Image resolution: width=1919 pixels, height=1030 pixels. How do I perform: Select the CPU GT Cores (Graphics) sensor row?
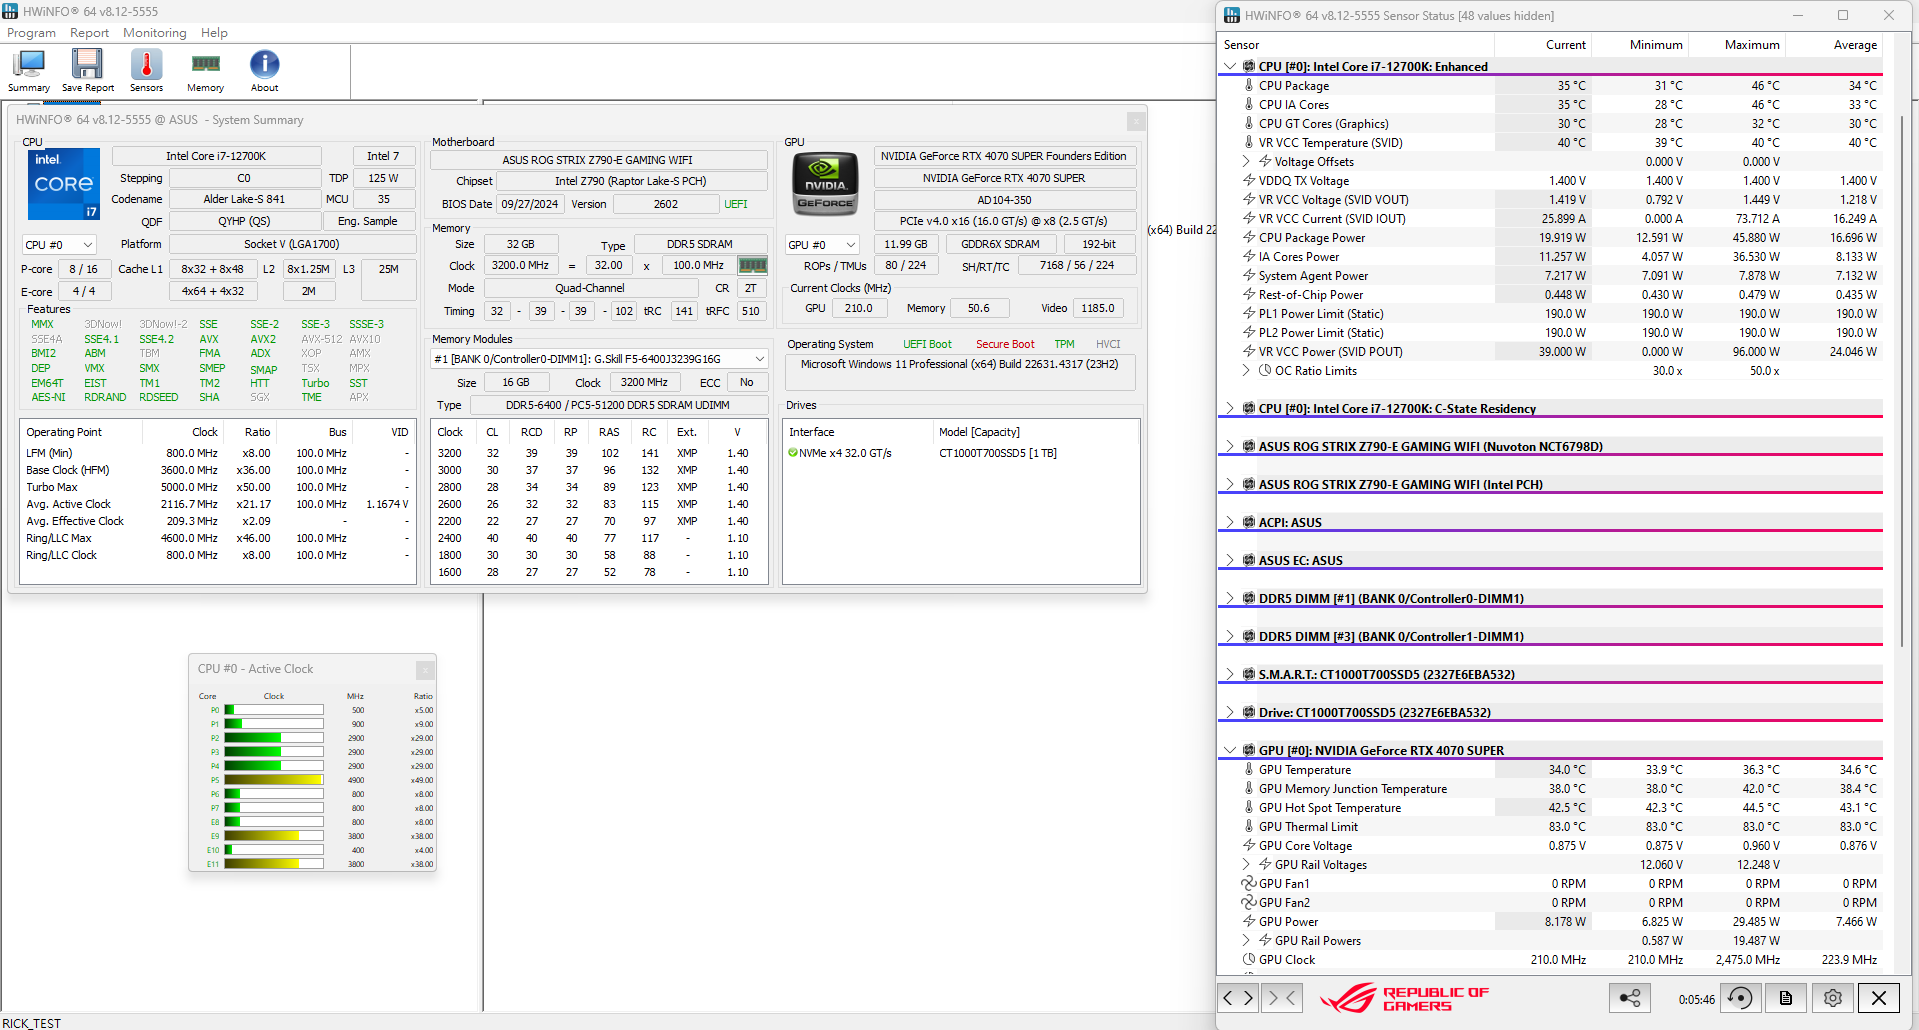pos(1550,124)
